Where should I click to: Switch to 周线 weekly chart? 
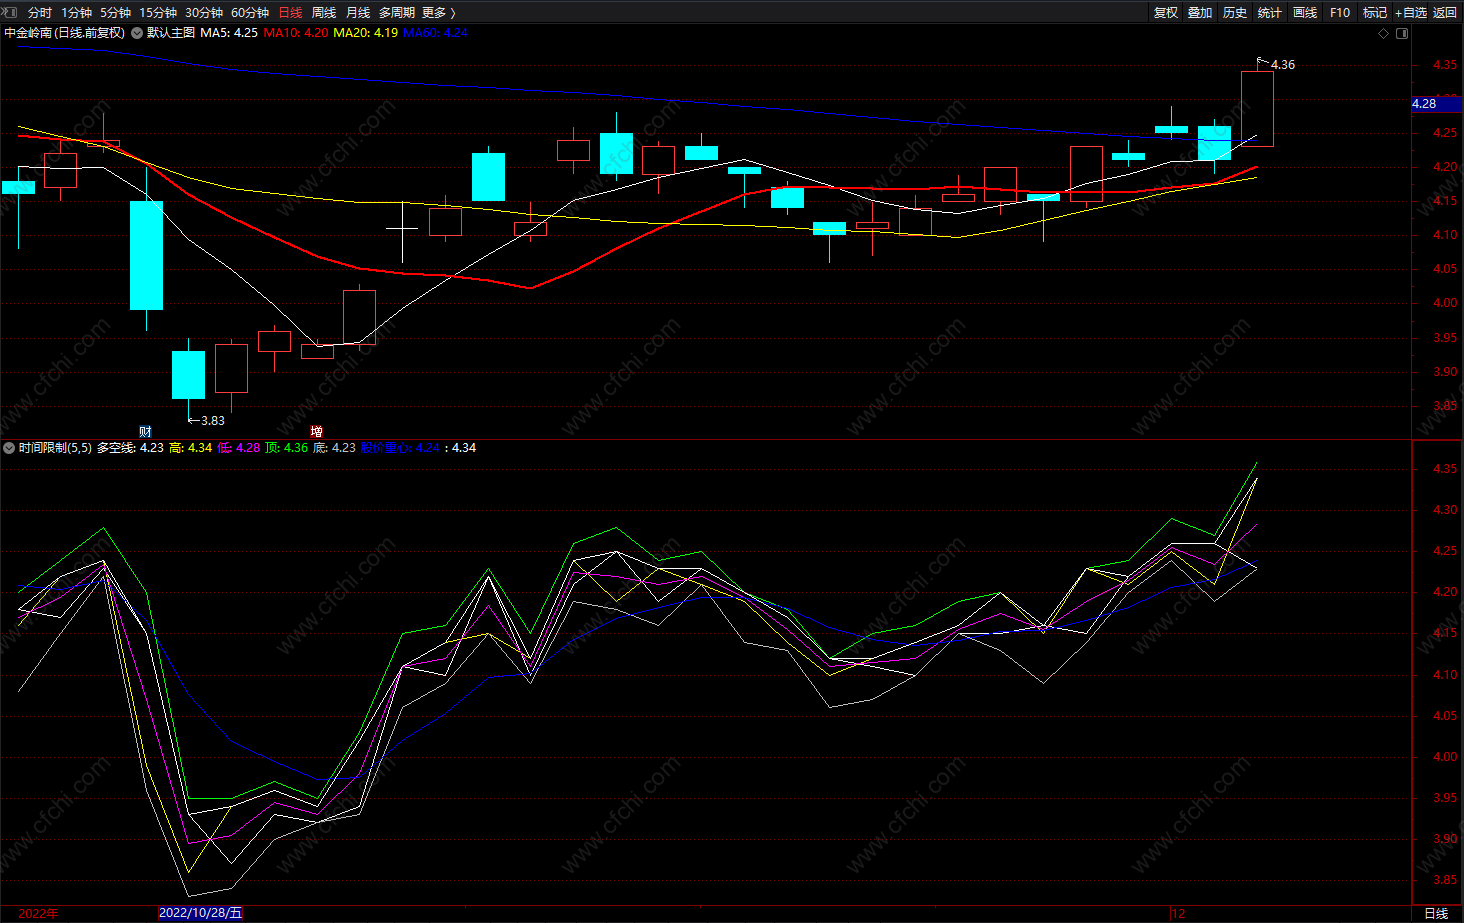tap(324, 12)
